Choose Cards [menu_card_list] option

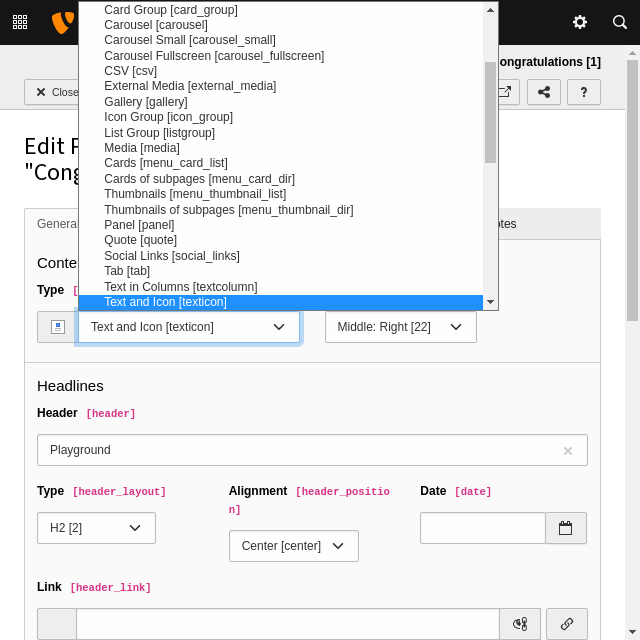pyautogui.click(x=281, y=163)
